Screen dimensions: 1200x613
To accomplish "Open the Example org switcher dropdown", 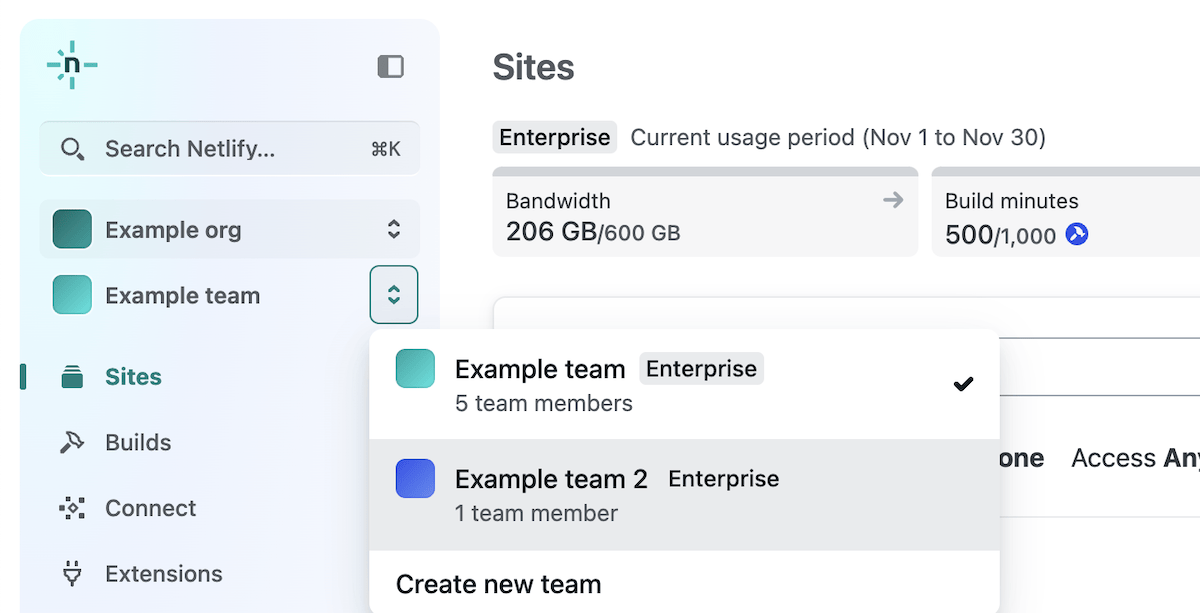I will pos(394,230).
